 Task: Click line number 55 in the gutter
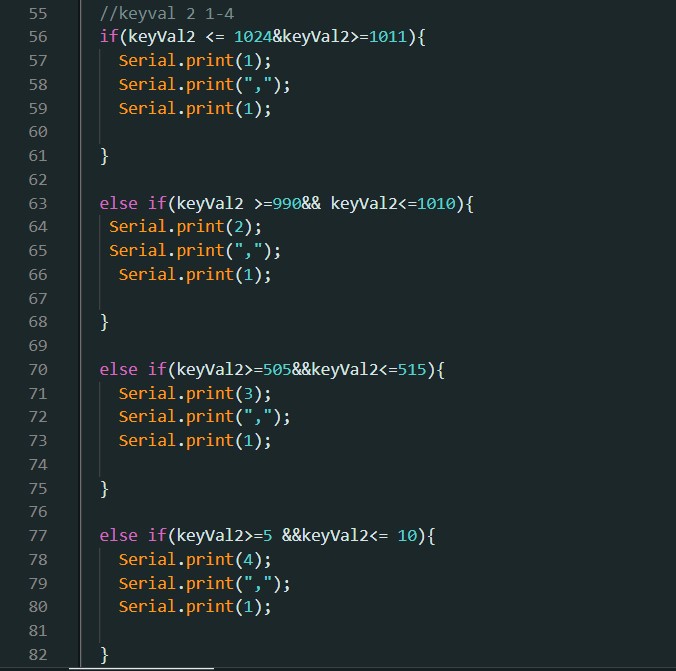[38, 14]
